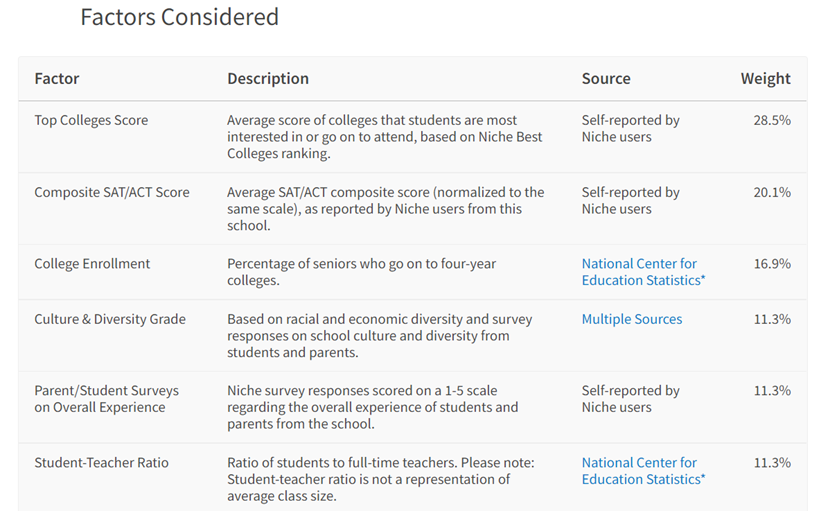Select the Composite SAT/ACT Score factor name
830x511 pixels.
112,192
